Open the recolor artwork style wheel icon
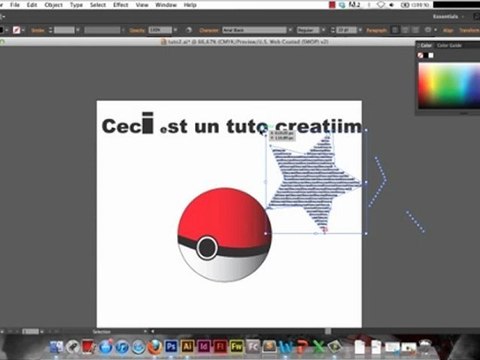 pos(189,30)
